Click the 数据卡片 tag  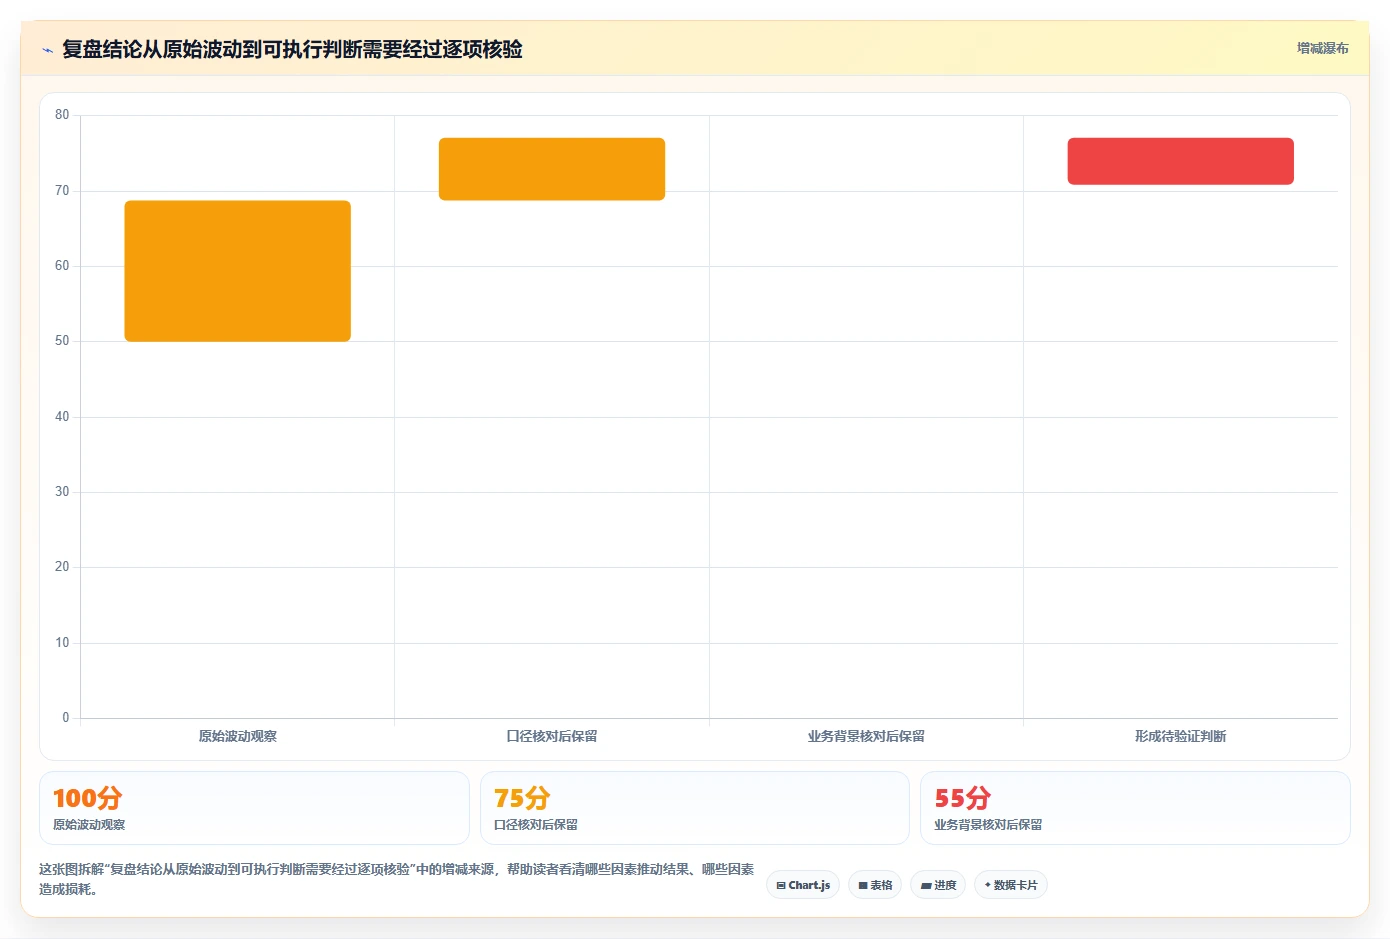pyautogui.click(x=1011, y=885)
